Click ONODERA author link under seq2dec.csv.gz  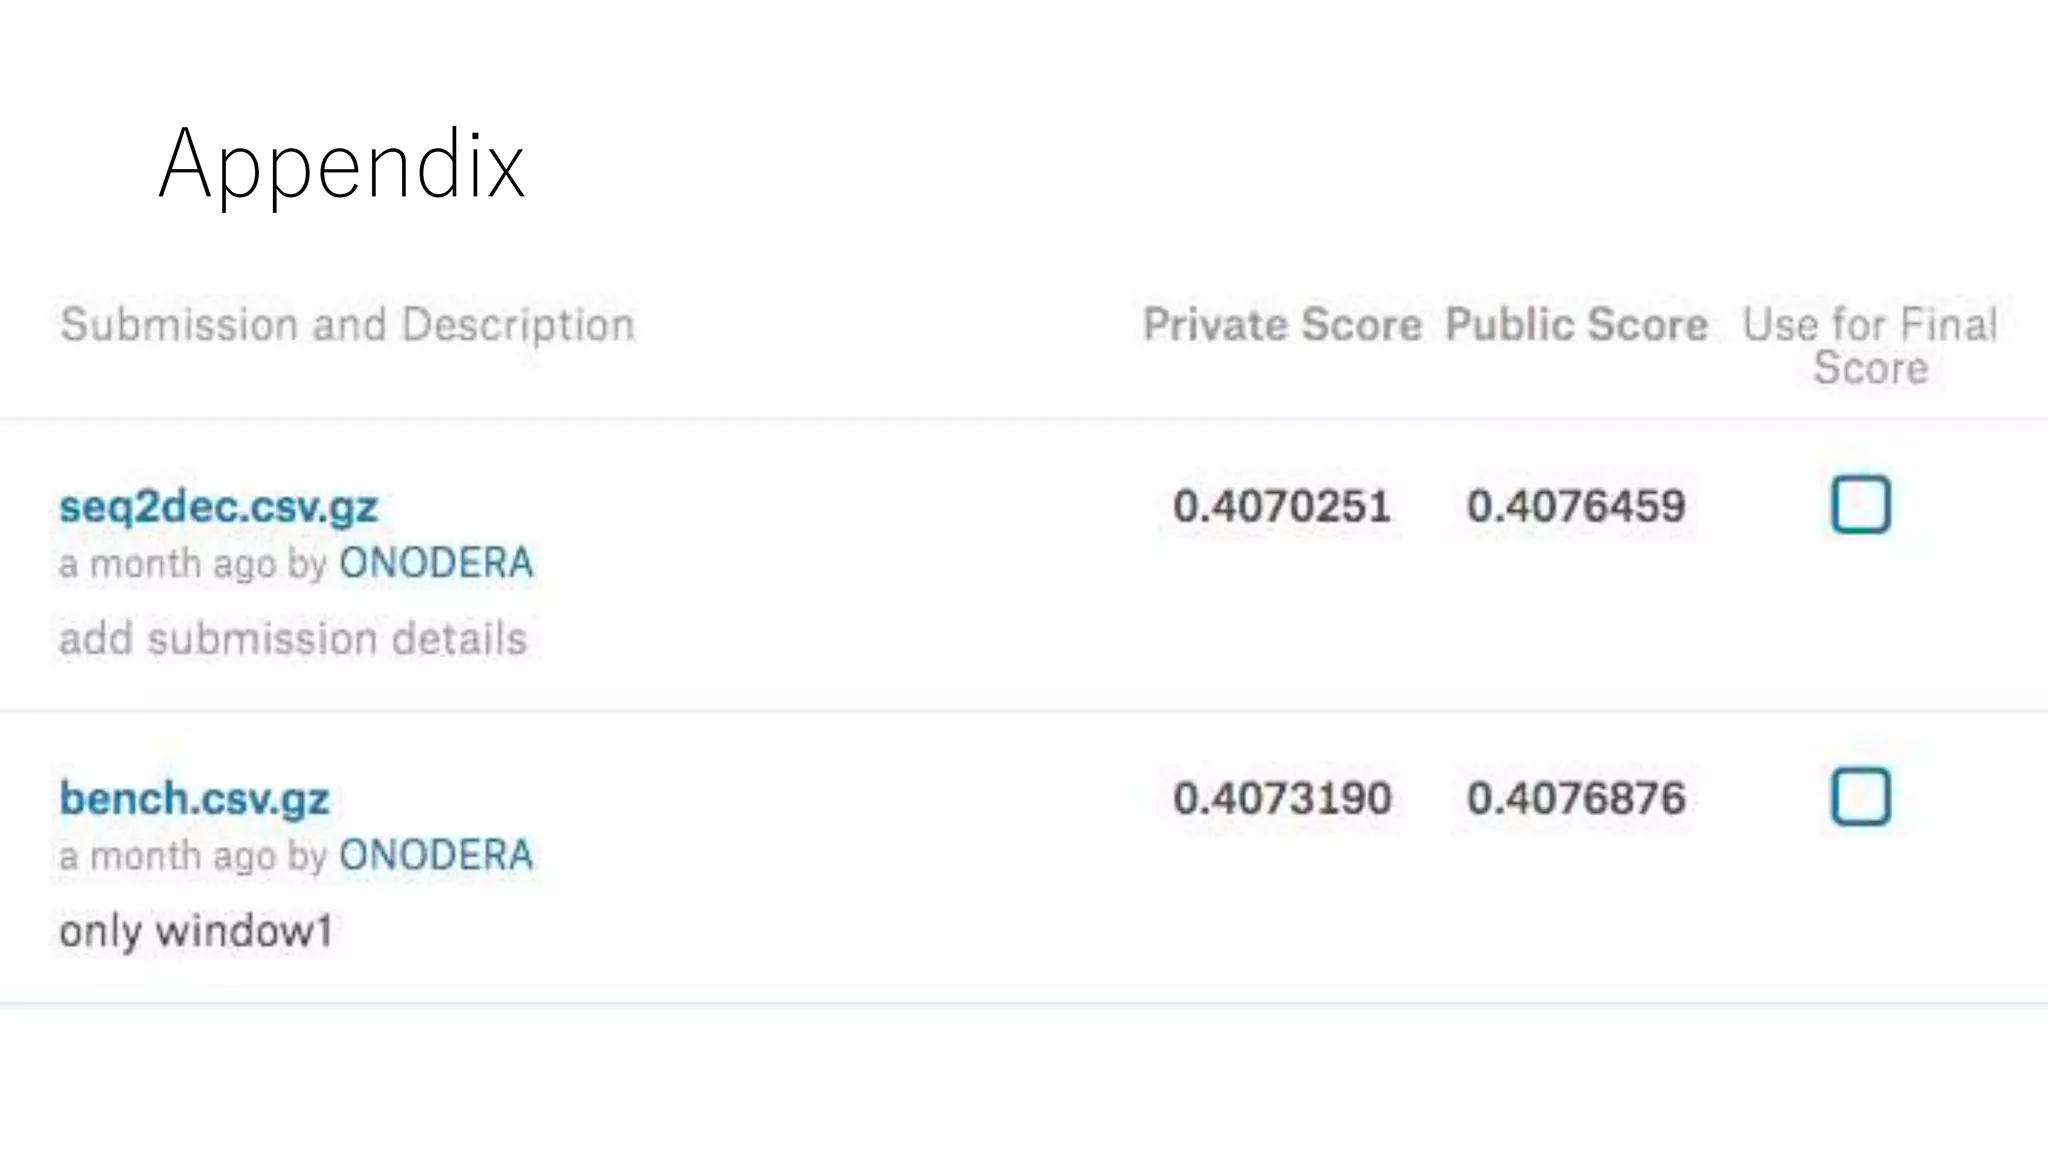436,563
